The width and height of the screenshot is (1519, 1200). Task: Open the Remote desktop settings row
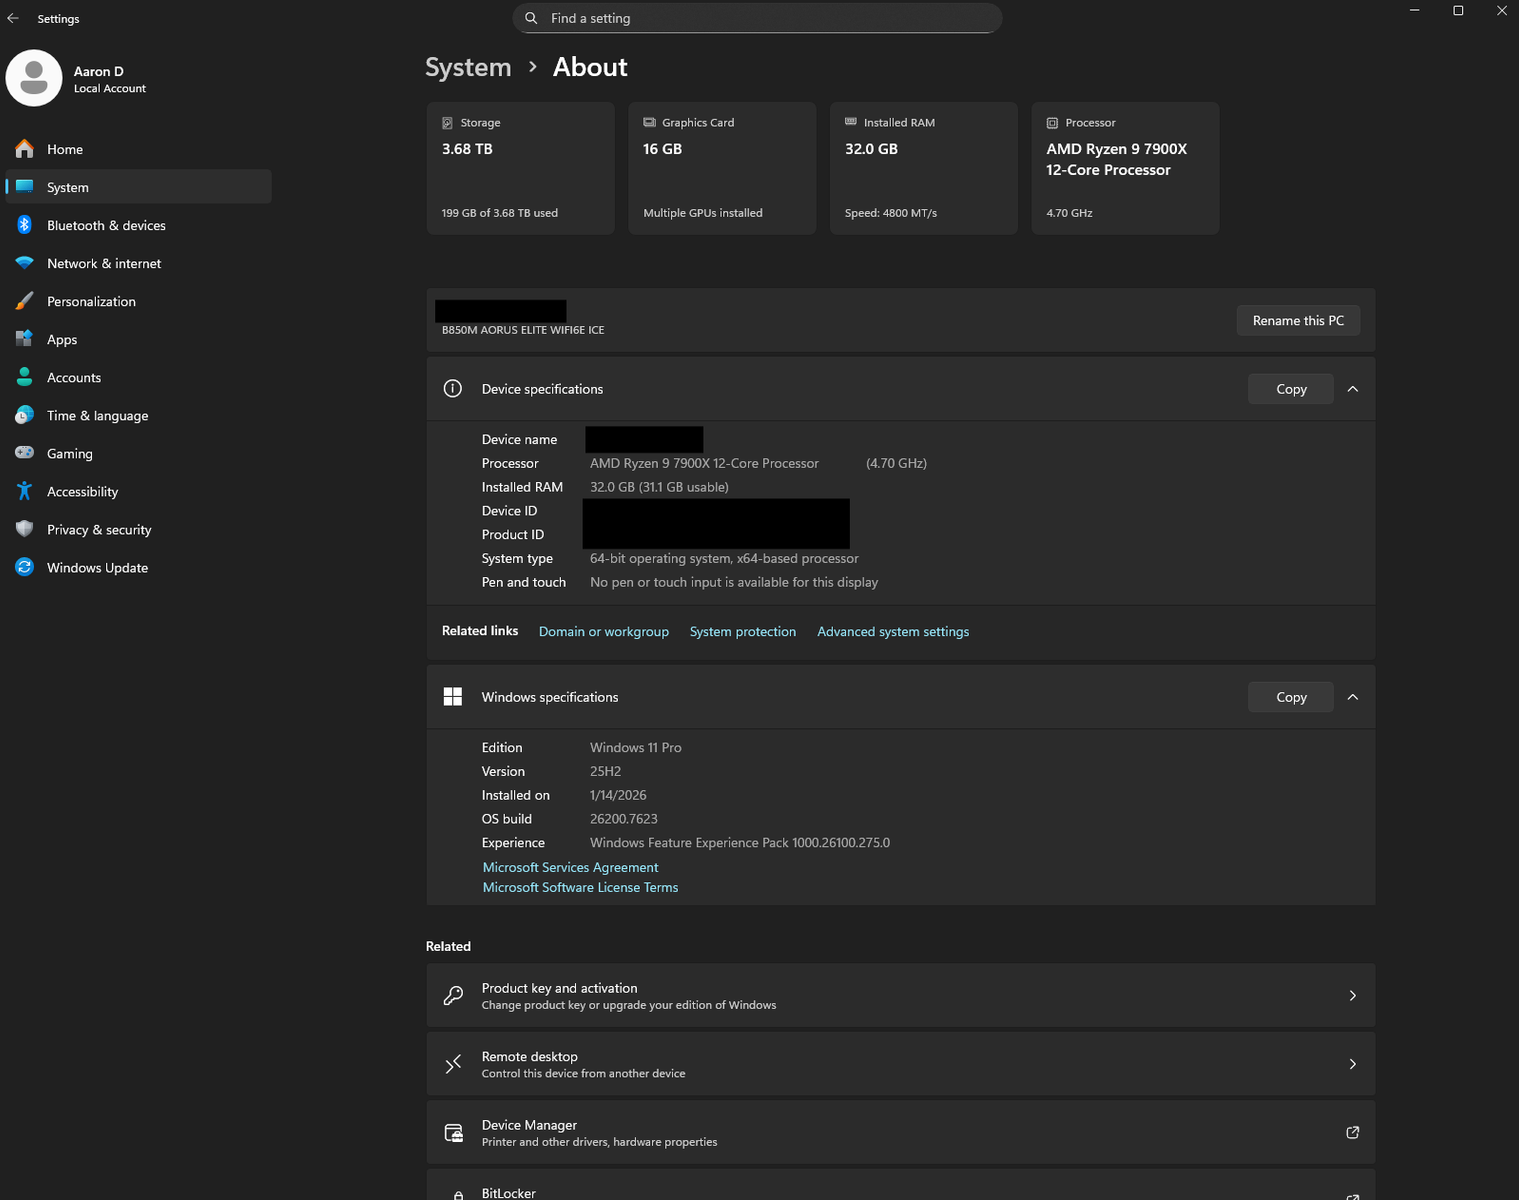click(900, 1064)
